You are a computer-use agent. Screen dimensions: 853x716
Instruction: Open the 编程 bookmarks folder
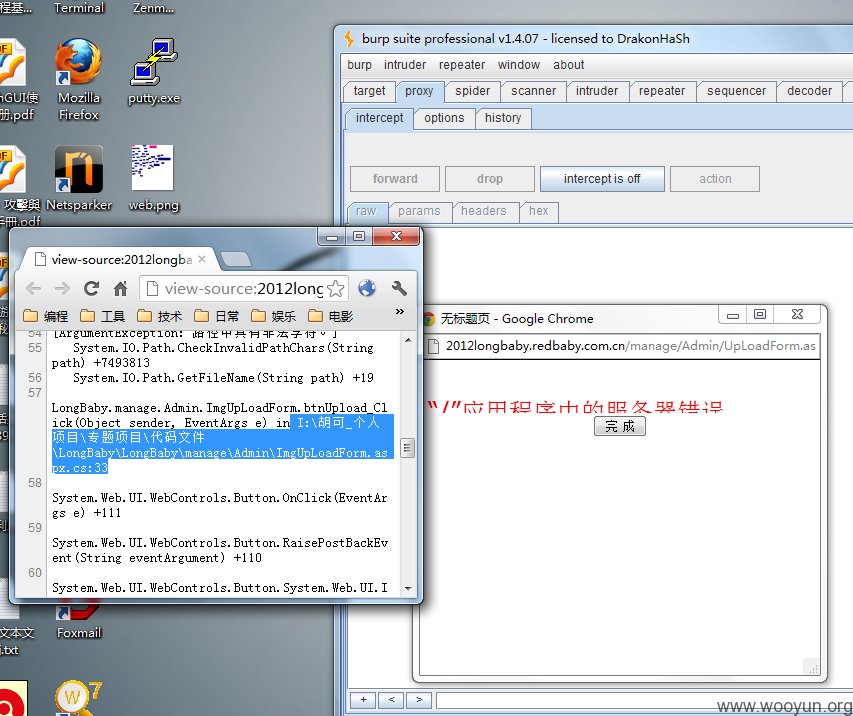[46, 316]
